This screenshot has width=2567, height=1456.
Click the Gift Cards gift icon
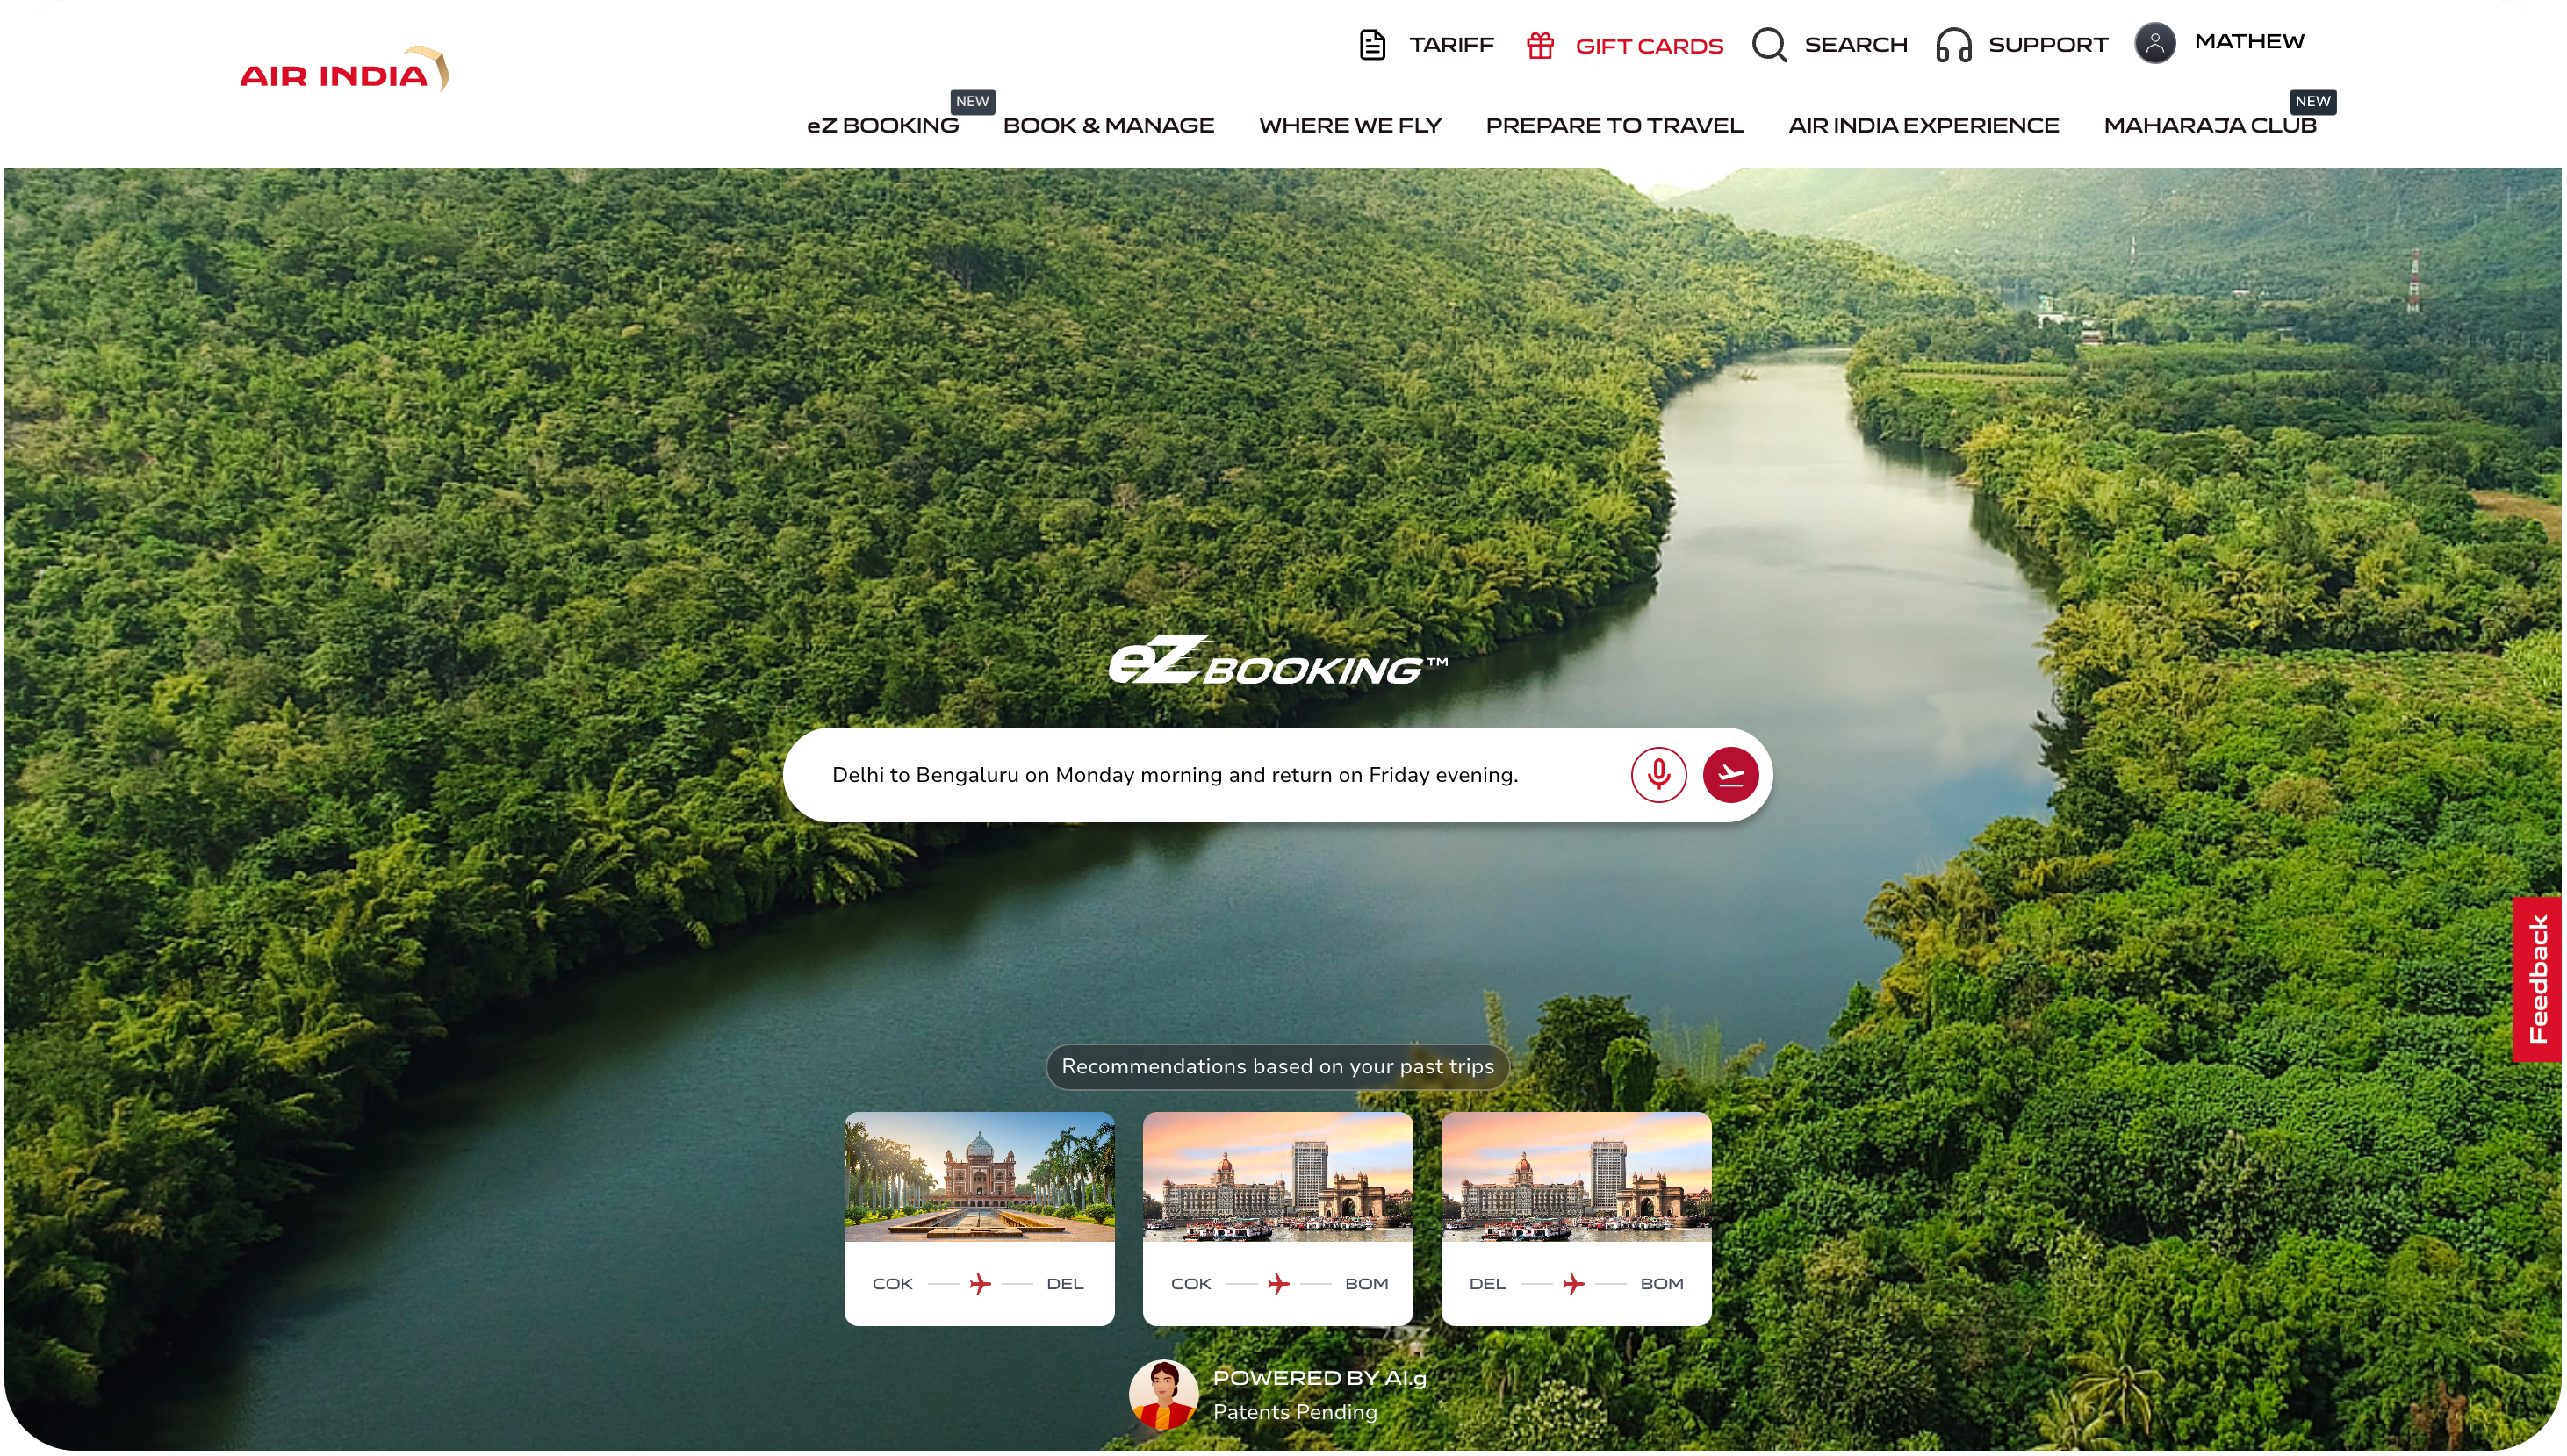pos(1541,44)
